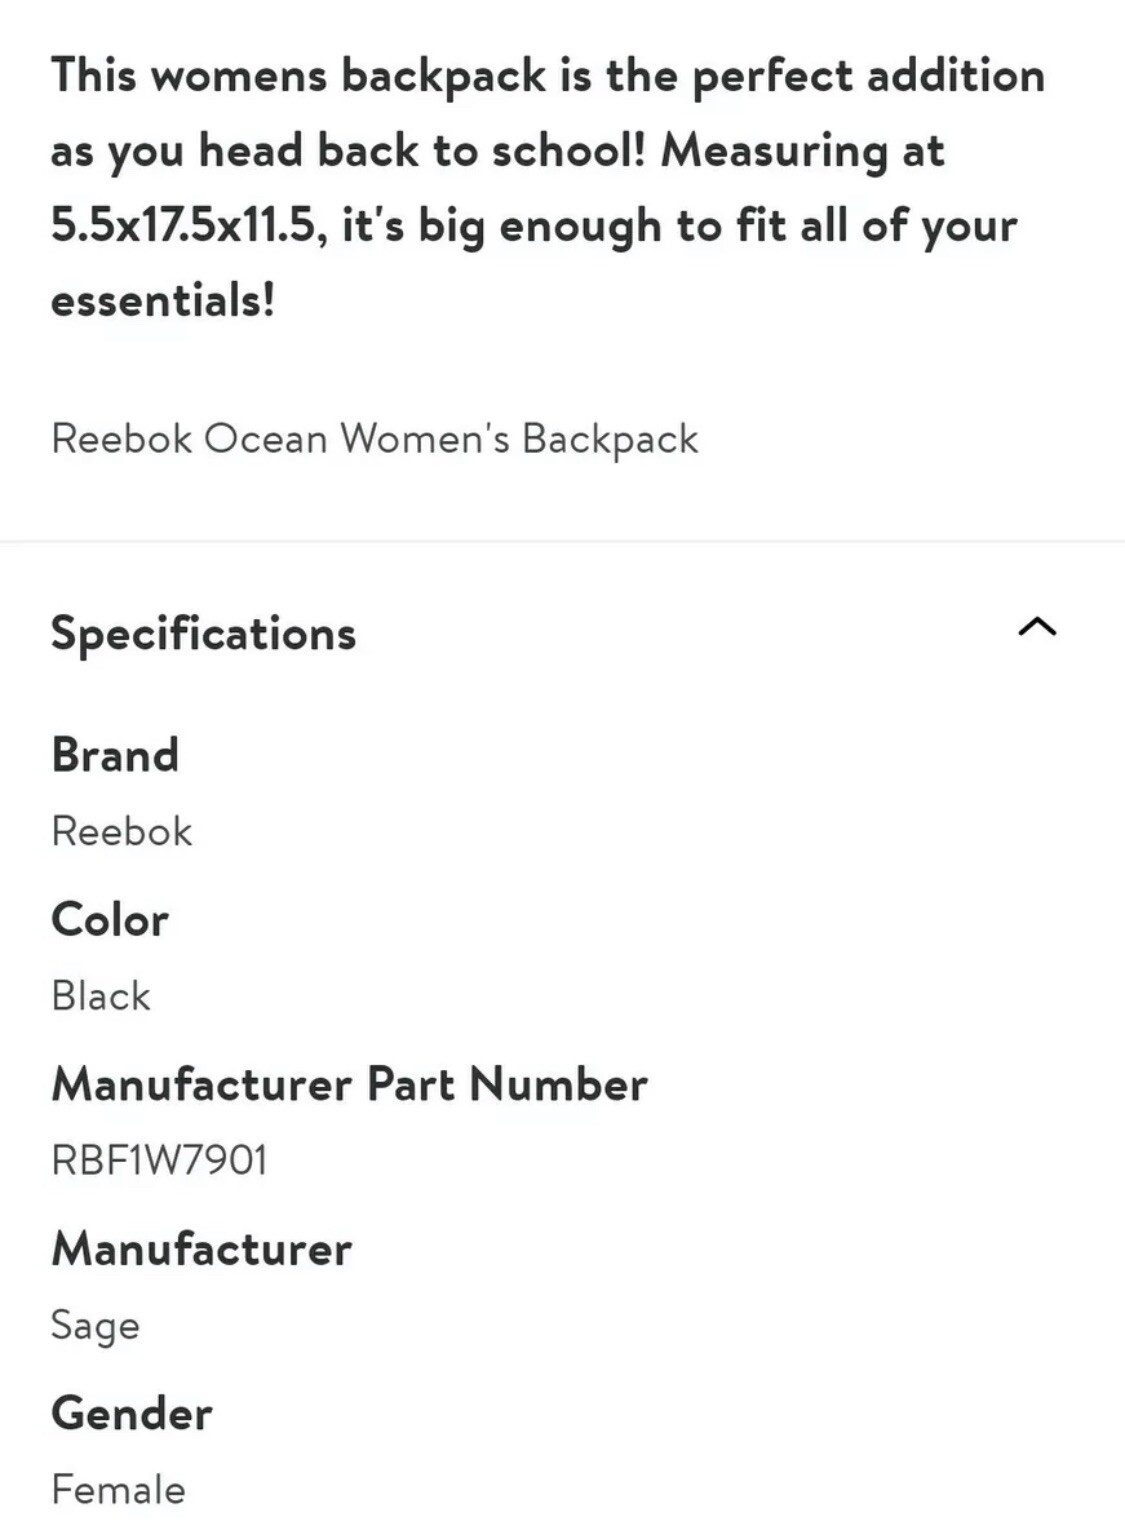Click "perfect addition" in the description
The height and width of the screenshot is (1534, 1125).
868,75
